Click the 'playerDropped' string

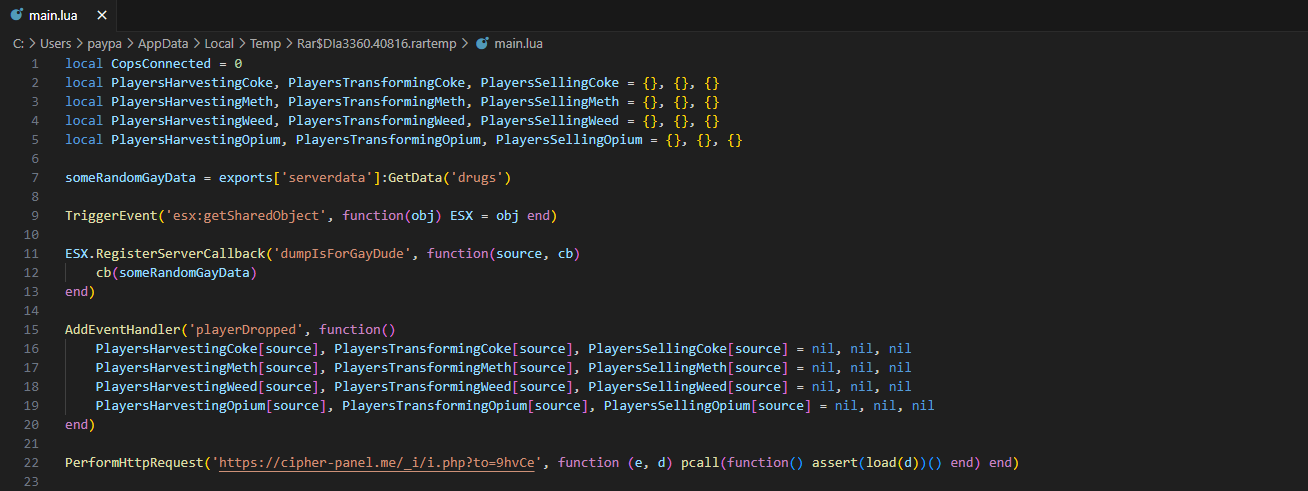245,330
